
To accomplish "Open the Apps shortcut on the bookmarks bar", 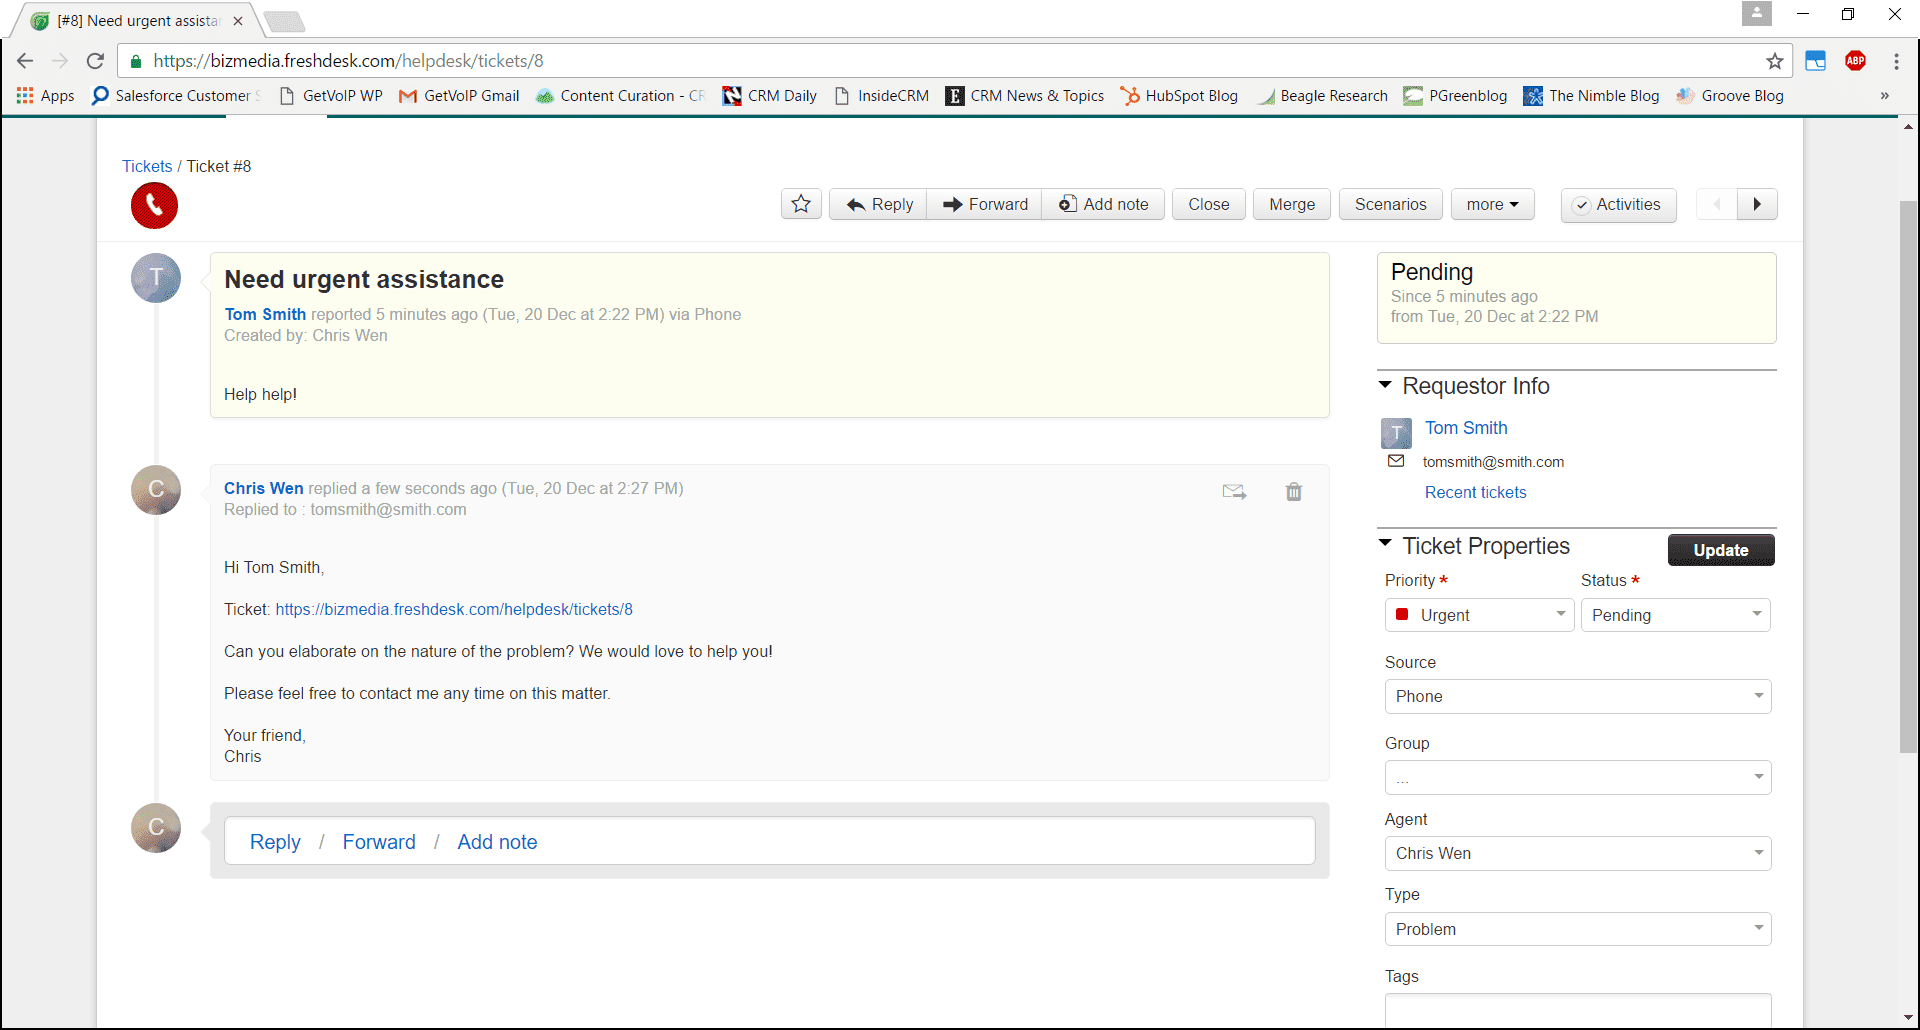I will tap(45, 95).
